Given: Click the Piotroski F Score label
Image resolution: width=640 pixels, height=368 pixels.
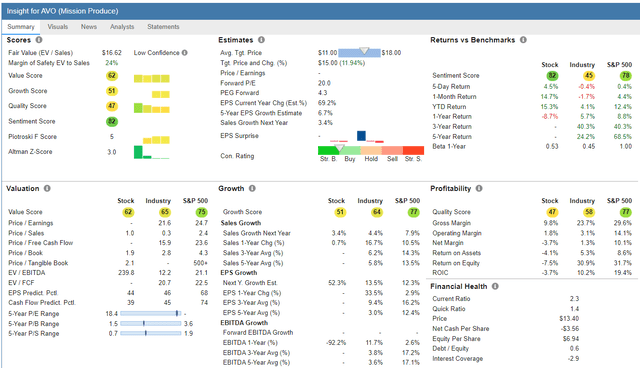Looking at the screenshot, I should pos(32,137).
